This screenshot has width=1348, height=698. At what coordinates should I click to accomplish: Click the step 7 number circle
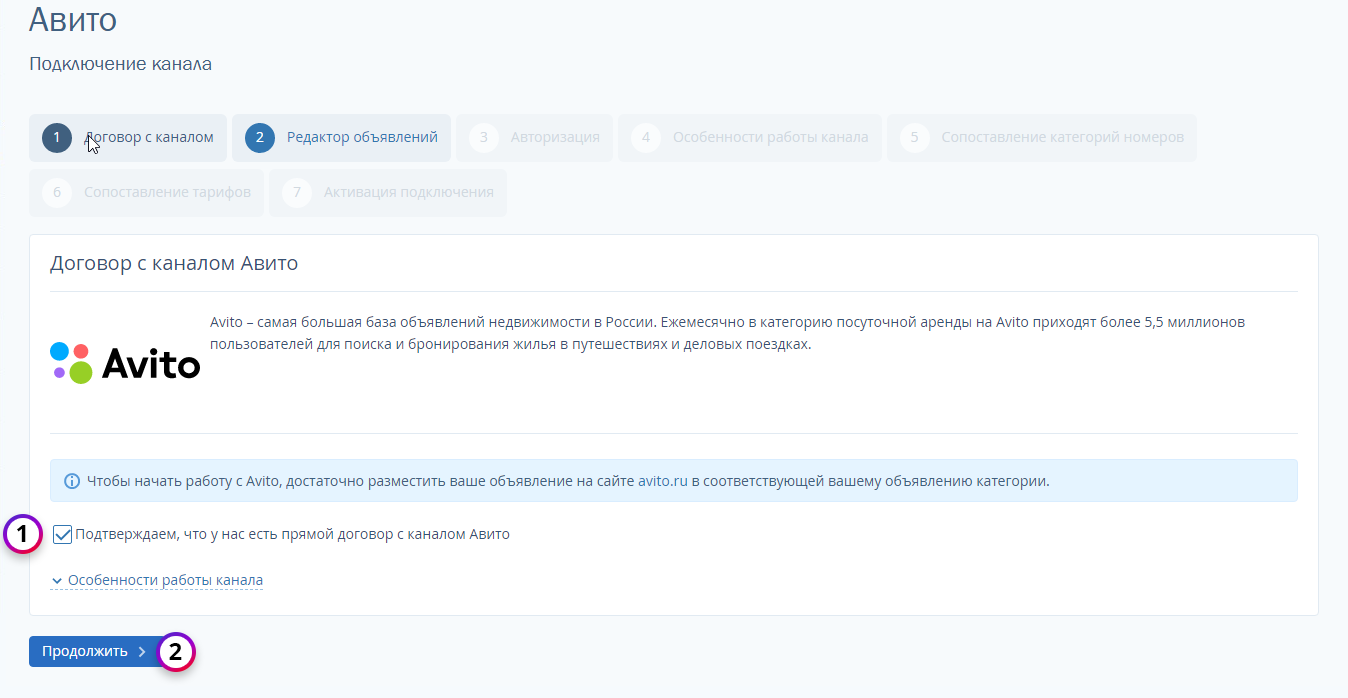point(297,193)
